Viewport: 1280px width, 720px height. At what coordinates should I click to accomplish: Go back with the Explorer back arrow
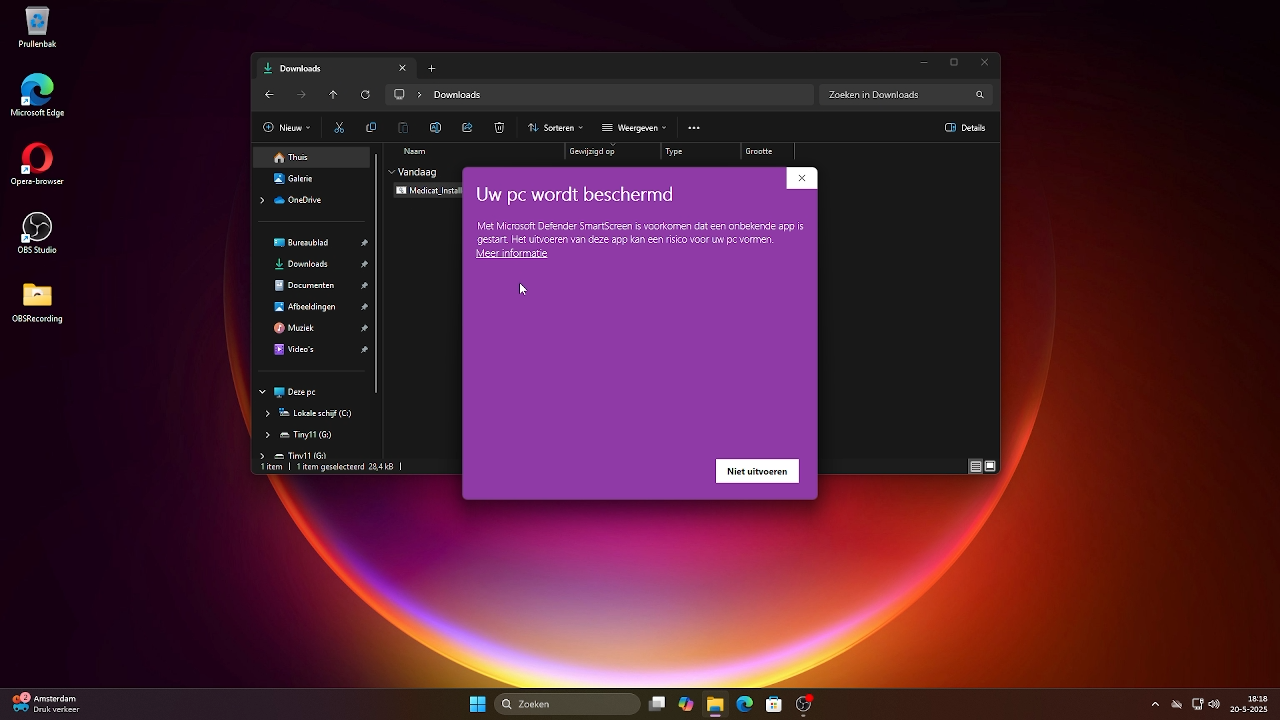tap(269, 95)
